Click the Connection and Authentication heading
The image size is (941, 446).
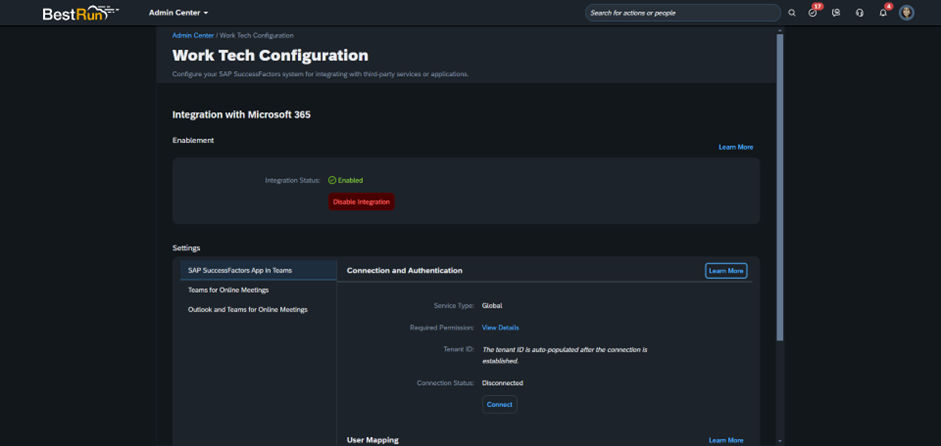(x=404, y=271)
